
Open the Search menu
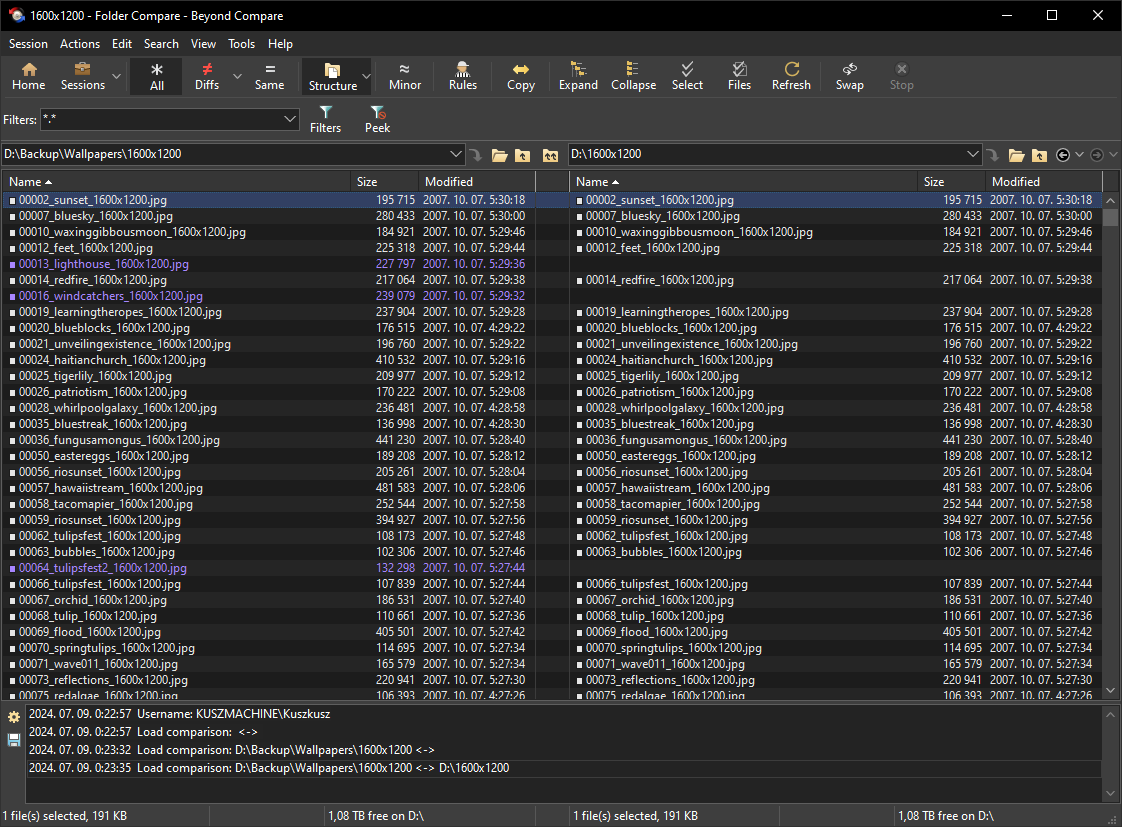(x=161, y=44)
